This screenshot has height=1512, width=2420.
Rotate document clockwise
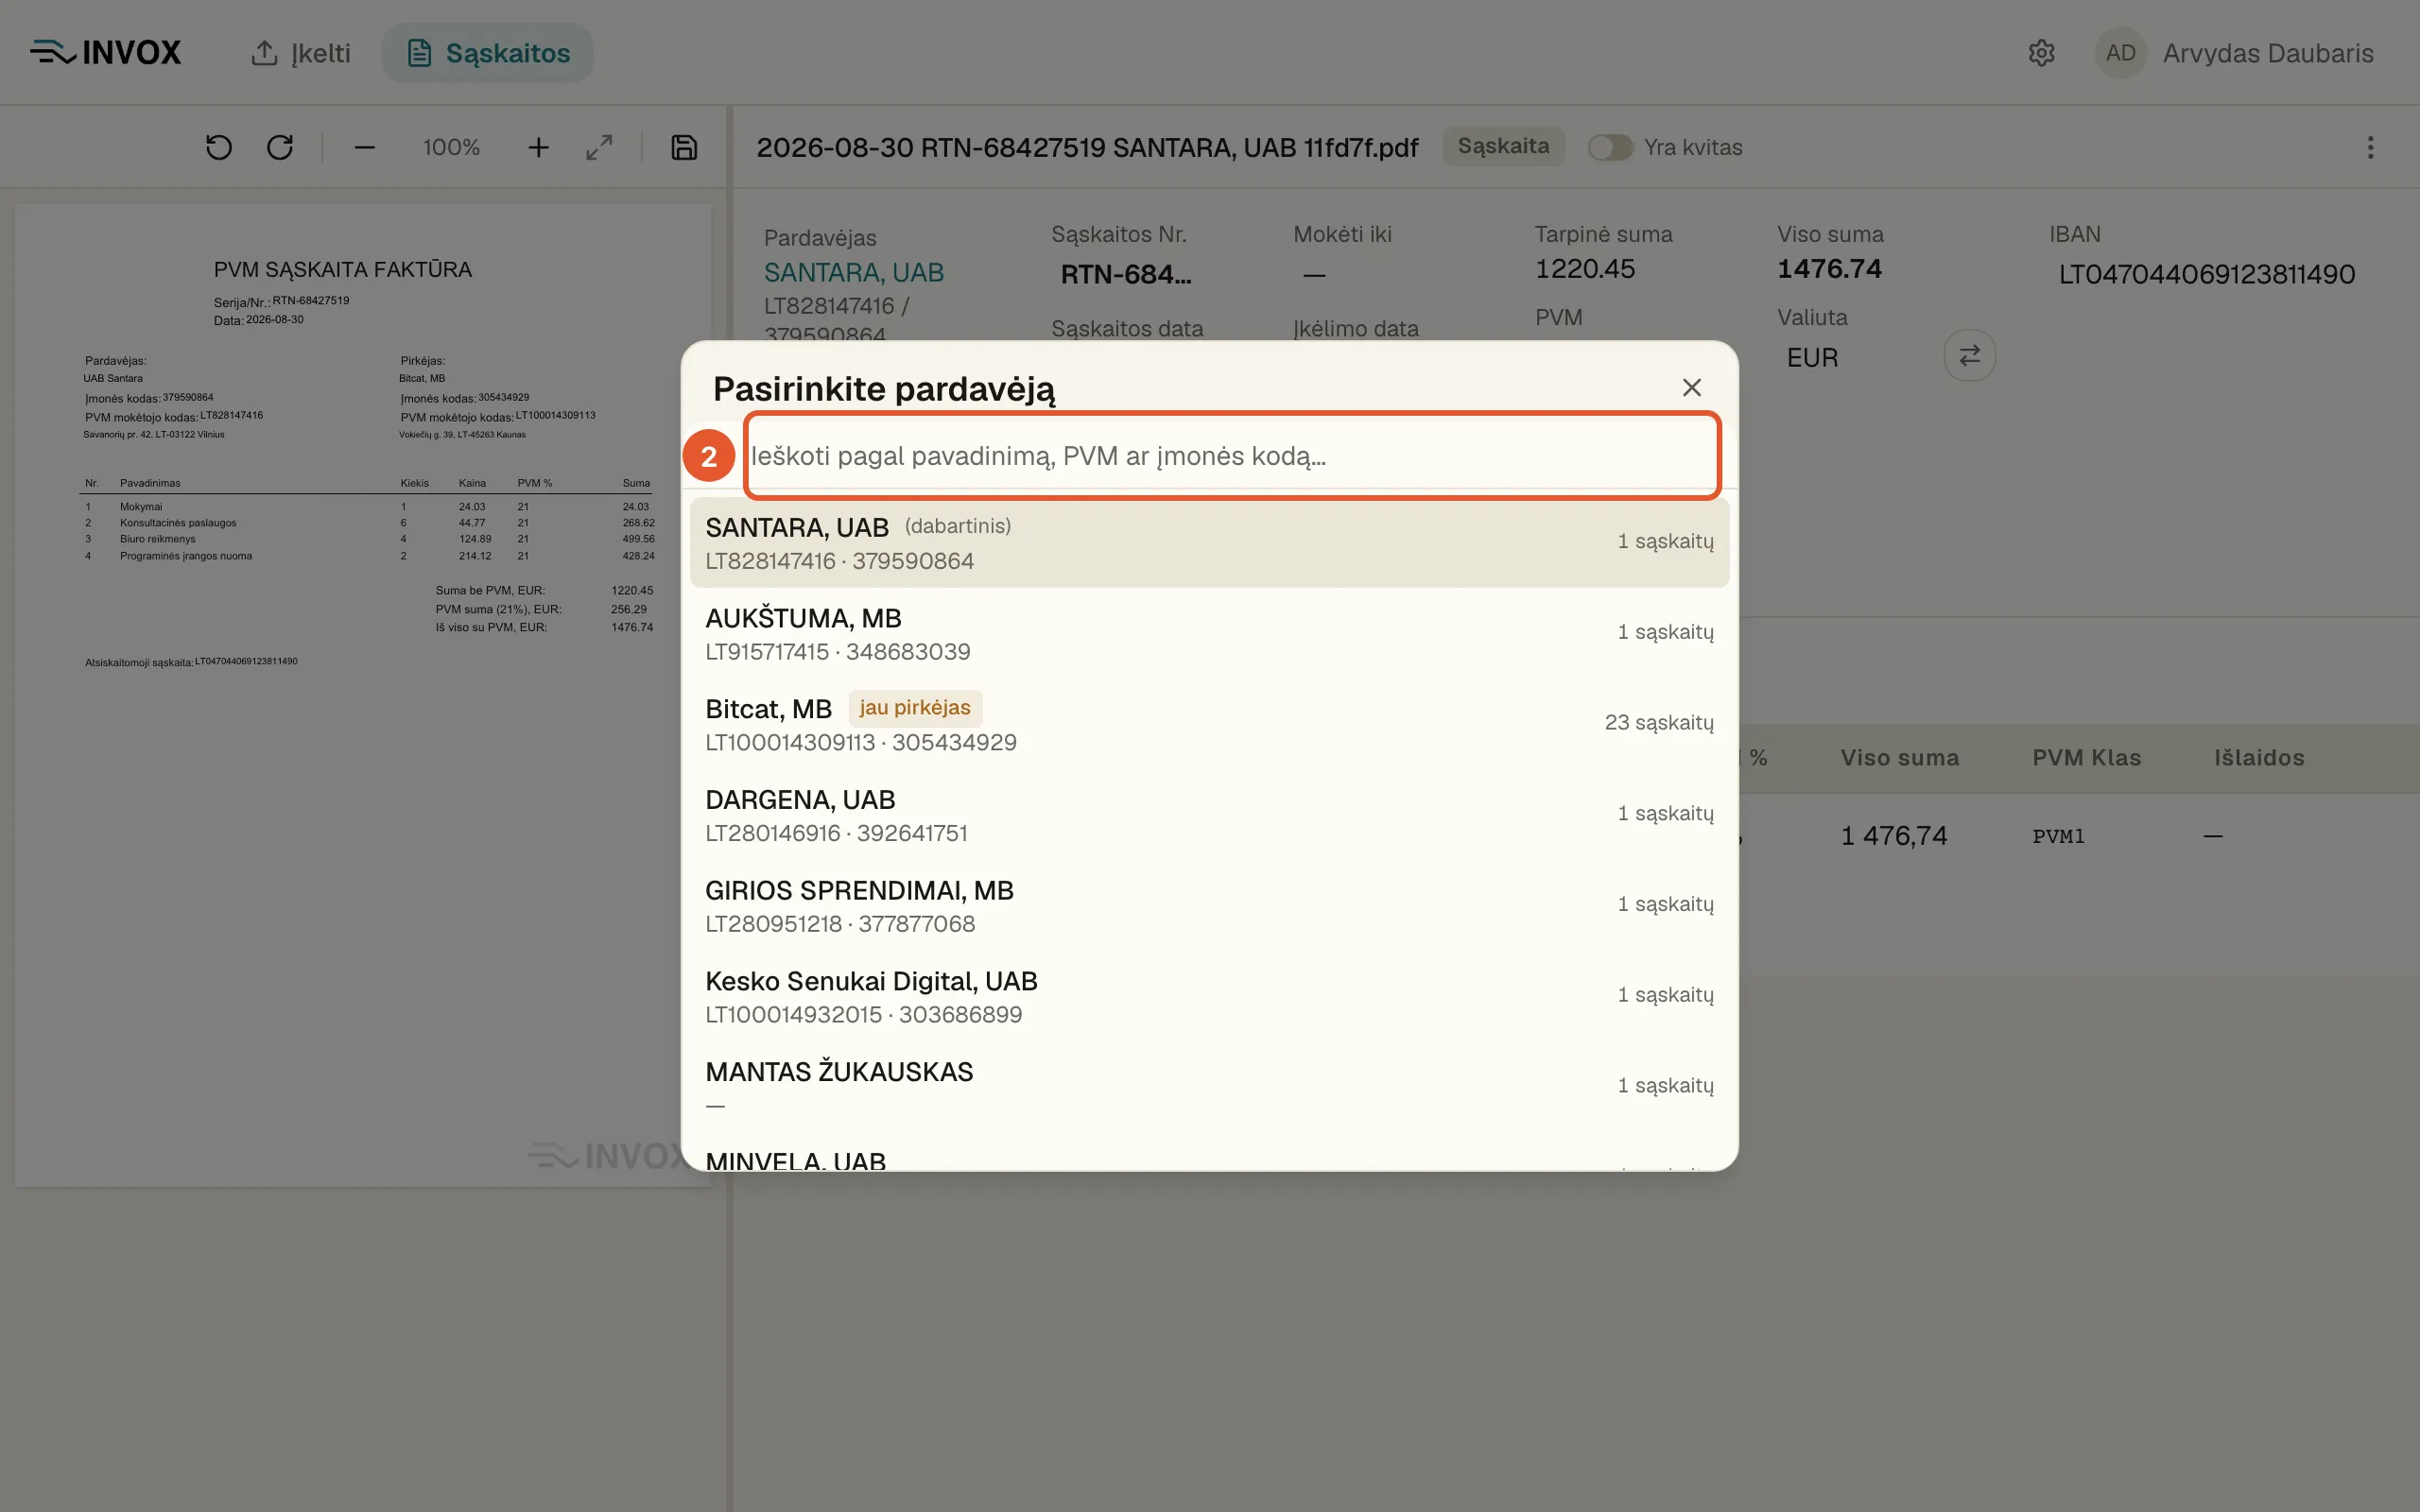point(280,148)
